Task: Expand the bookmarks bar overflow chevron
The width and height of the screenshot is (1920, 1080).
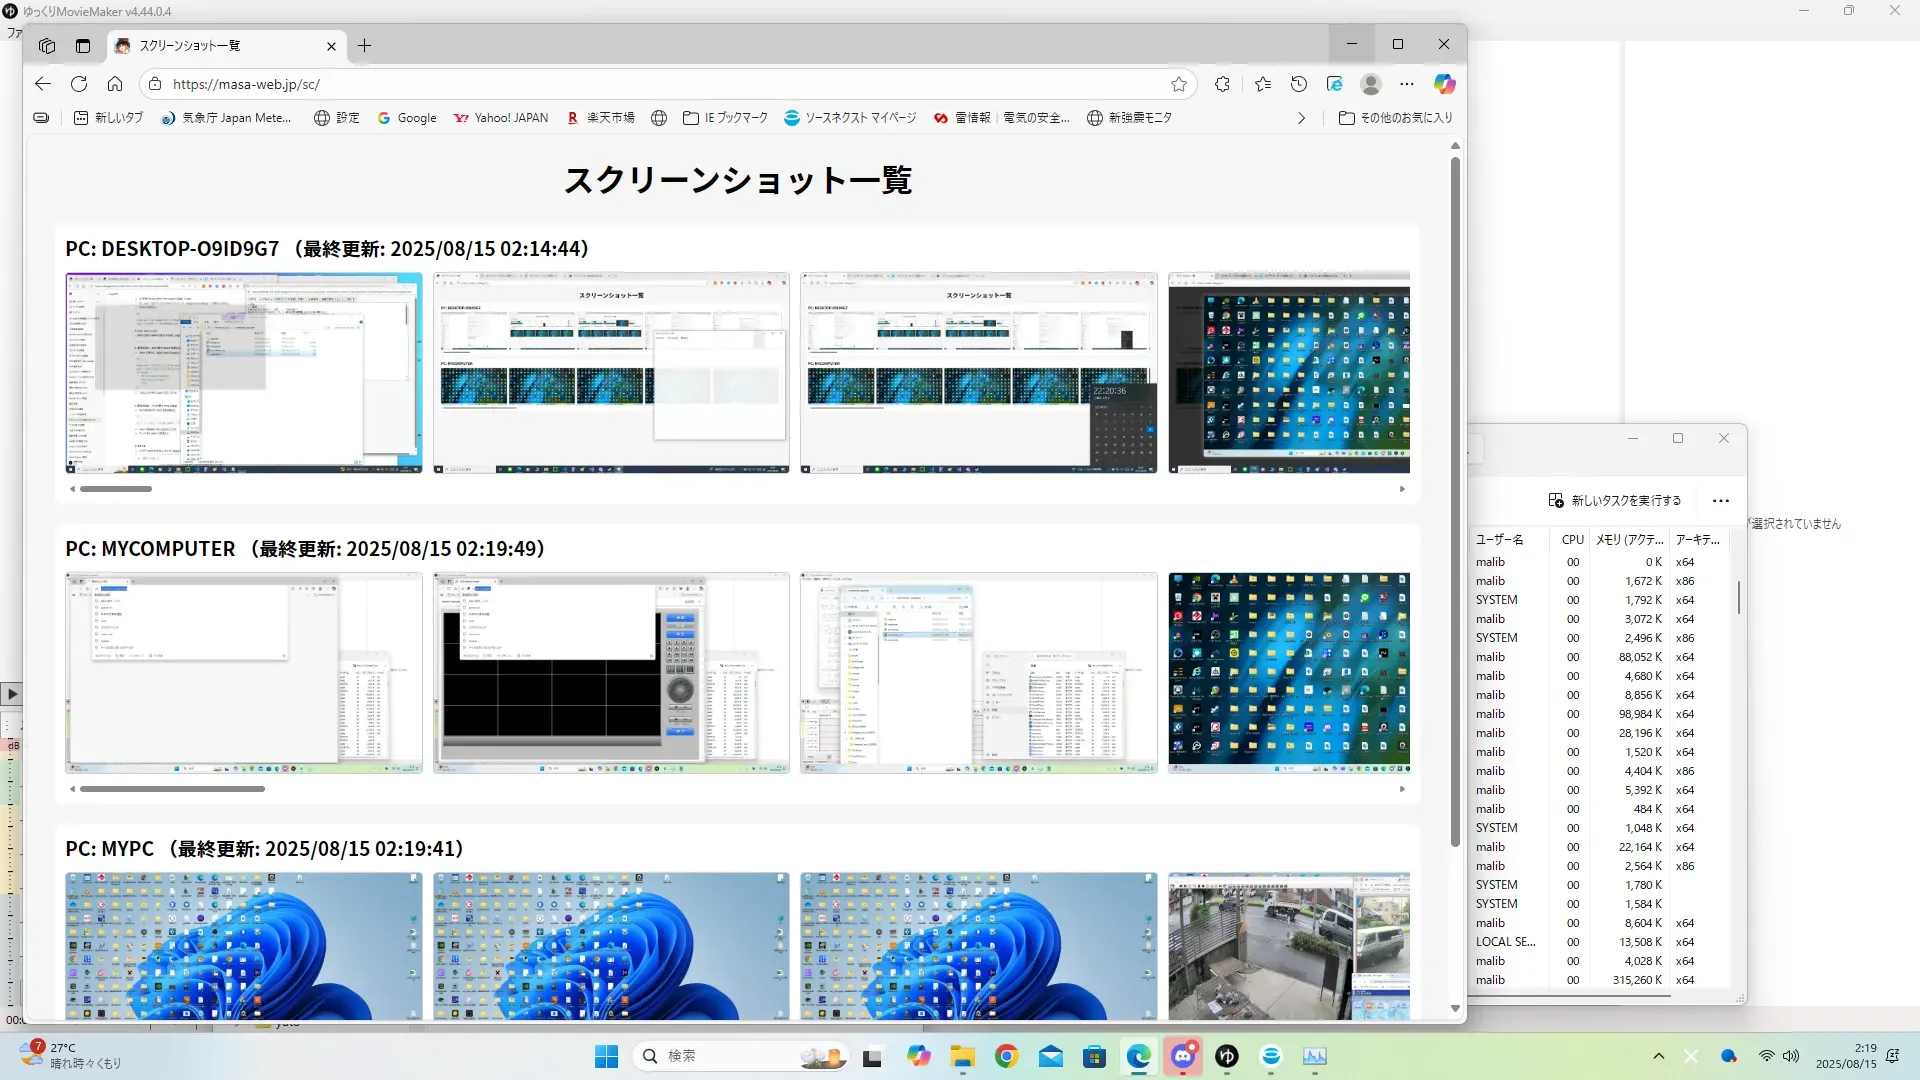Action: pyautogui.click(x=1301, y=118)
